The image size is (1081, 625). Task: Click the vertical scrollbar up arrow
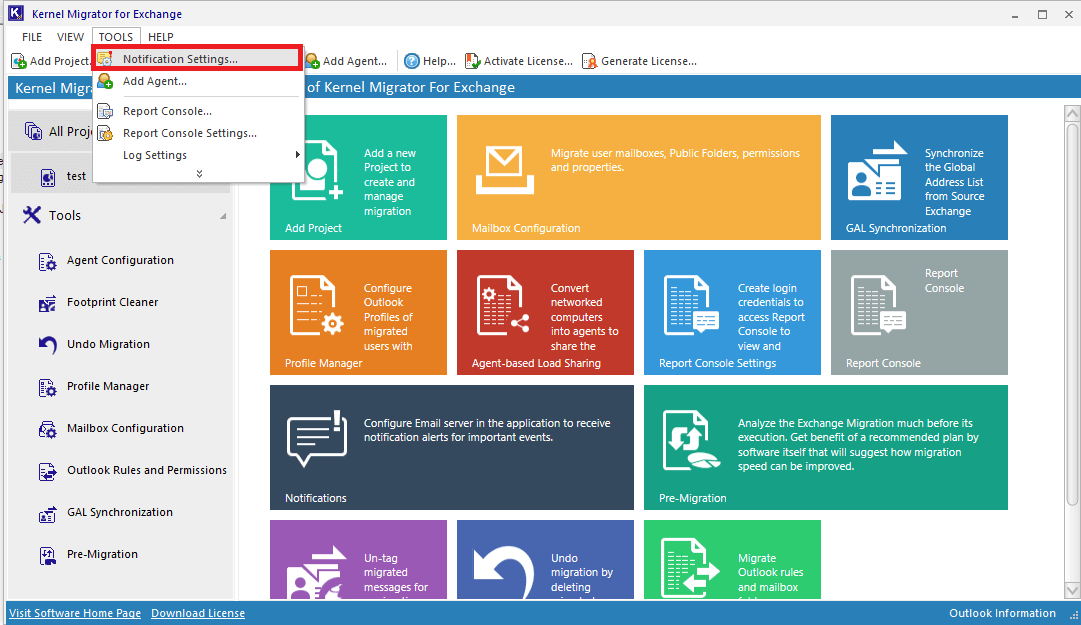coord(1072,112)
